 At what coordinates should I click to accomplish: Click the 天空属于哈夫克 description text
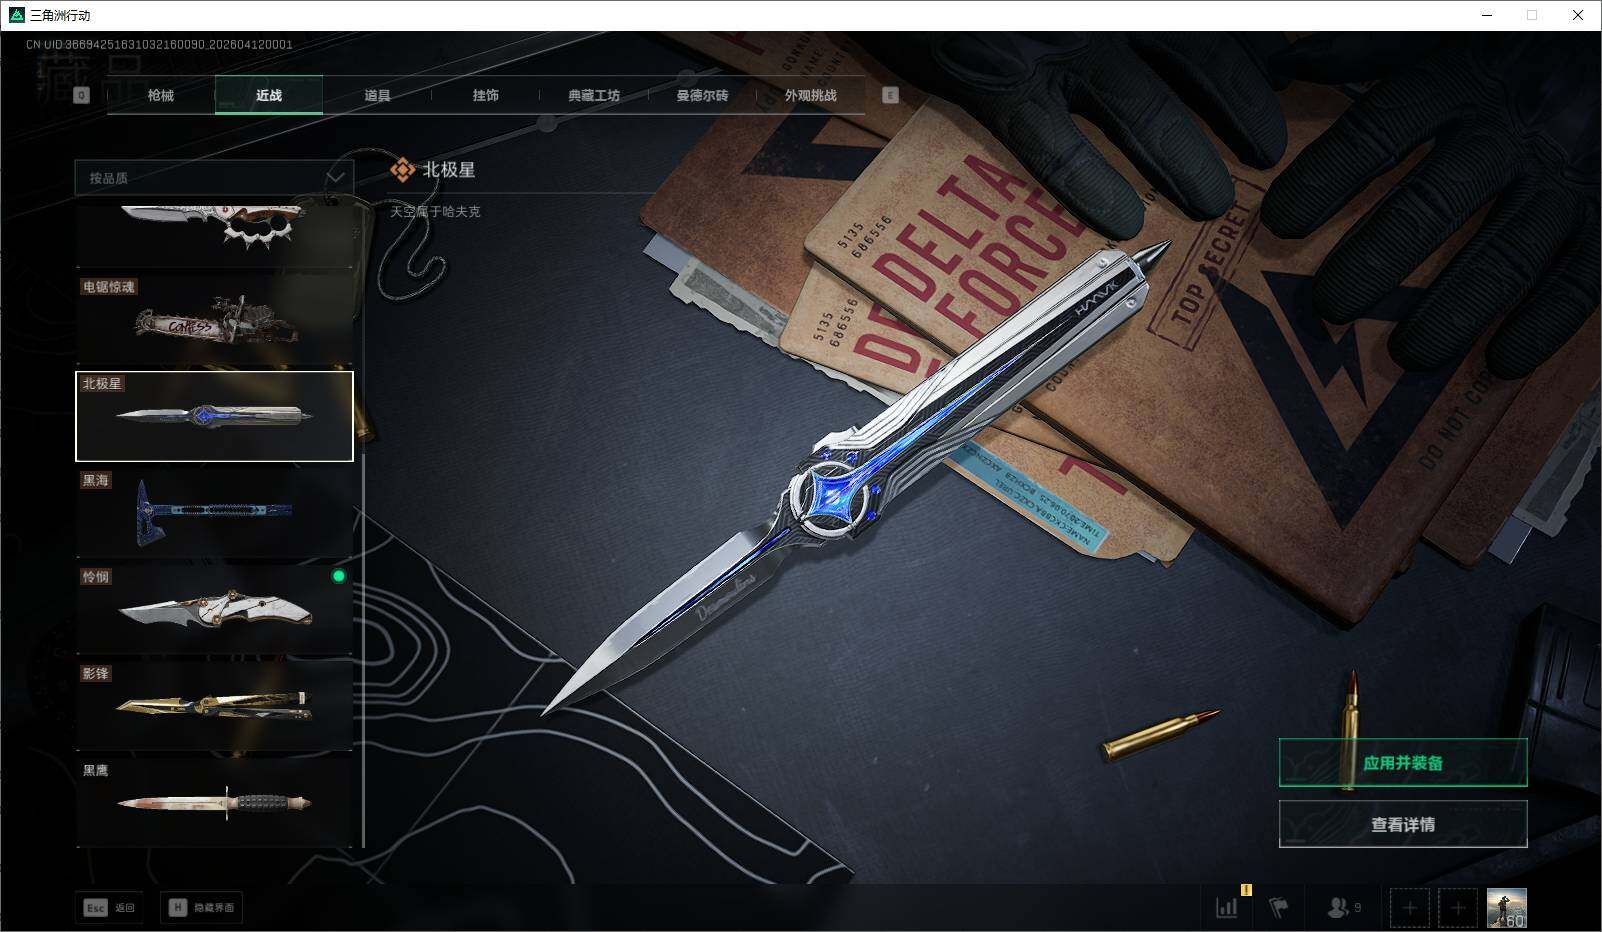tap(435, 212)
